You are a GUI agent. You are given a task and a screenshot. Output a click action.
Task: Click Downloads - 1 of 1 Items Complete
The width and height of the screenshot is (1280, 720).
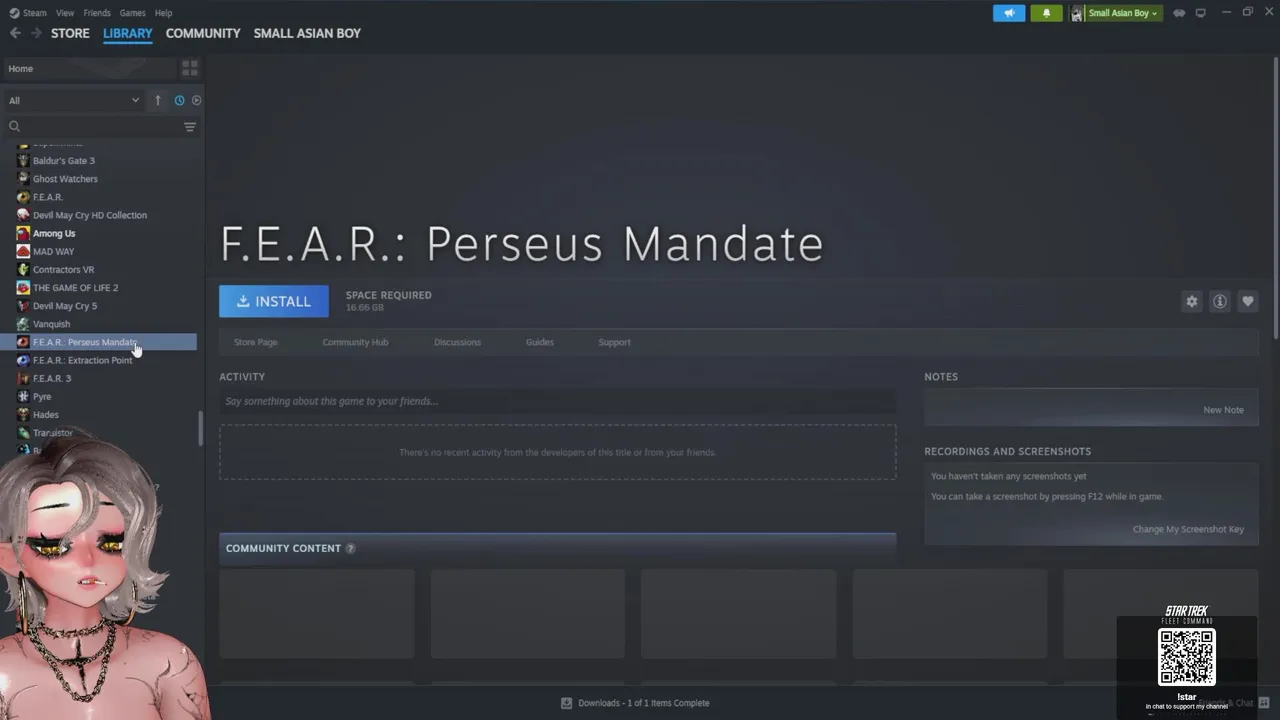point(643,703)
